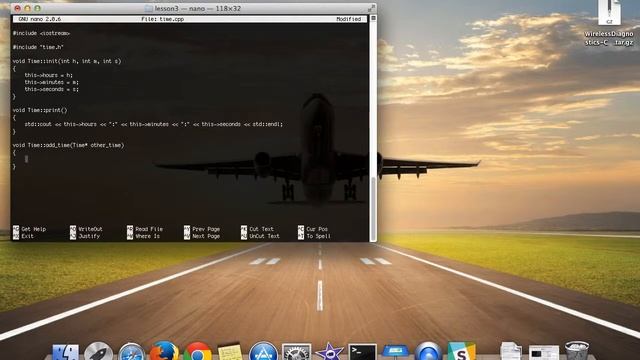Open Google Chrome from the dock
The height and width of the screenshot is (360, 640).
click(198, 351)
